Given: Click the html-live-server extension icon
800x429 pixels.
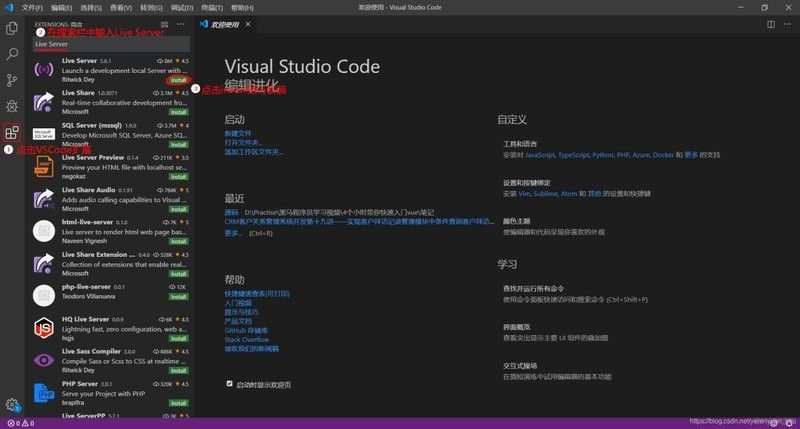Looking at the screenshot, I should [x=44, y=231].
